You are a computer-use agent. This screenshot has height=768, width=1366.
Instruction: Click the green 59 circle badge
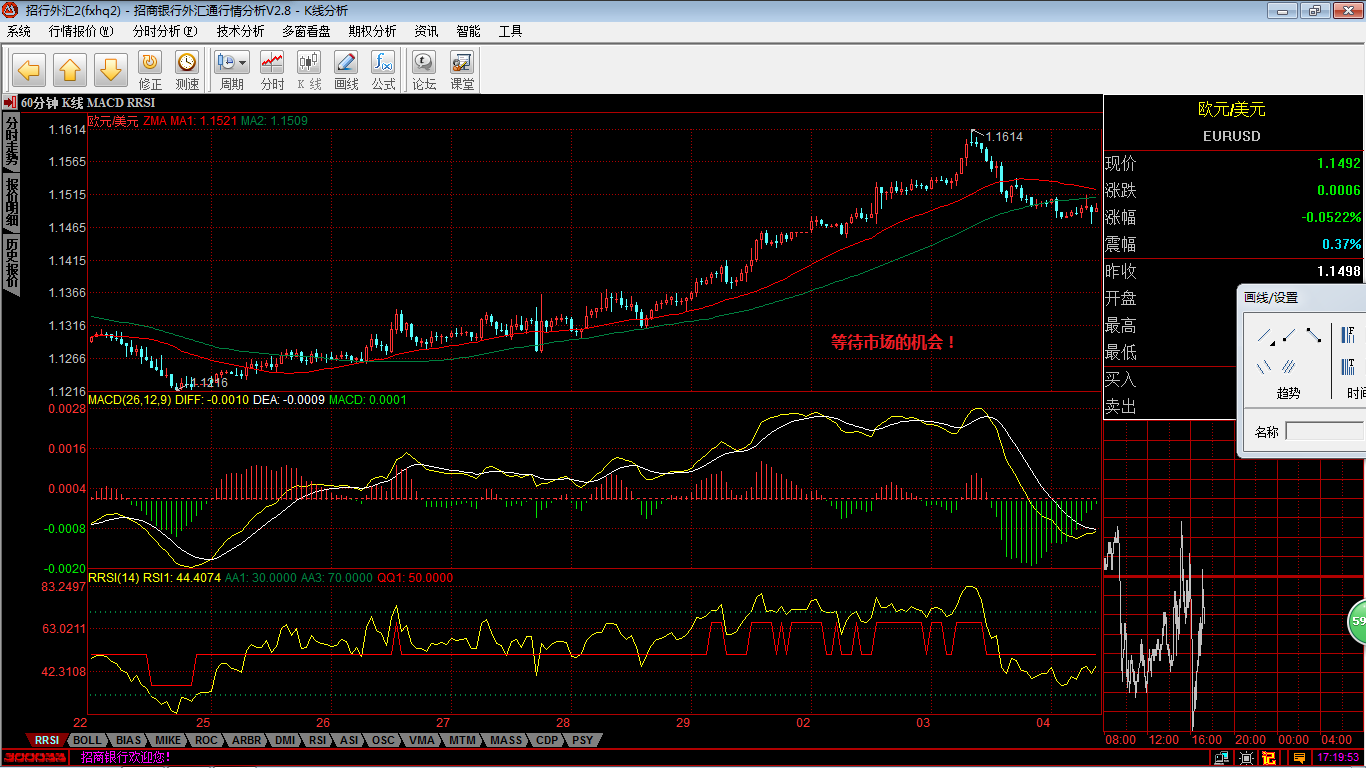1358,622
